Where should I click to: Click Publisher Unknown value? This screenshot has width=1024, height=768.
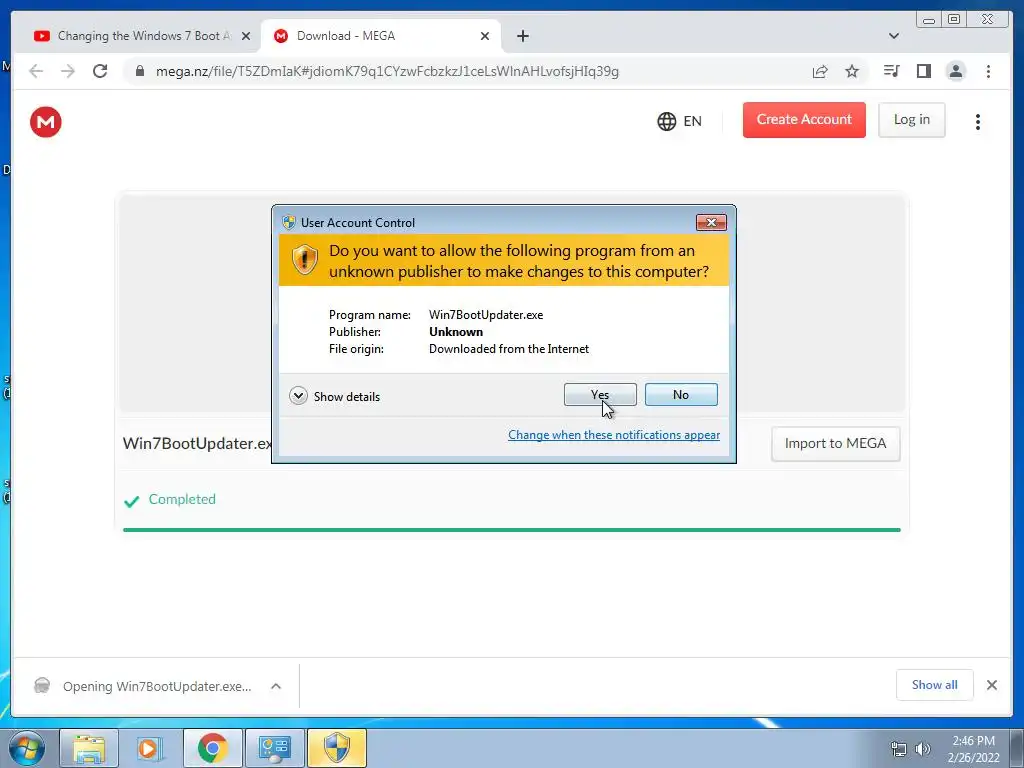pos(456,332)
